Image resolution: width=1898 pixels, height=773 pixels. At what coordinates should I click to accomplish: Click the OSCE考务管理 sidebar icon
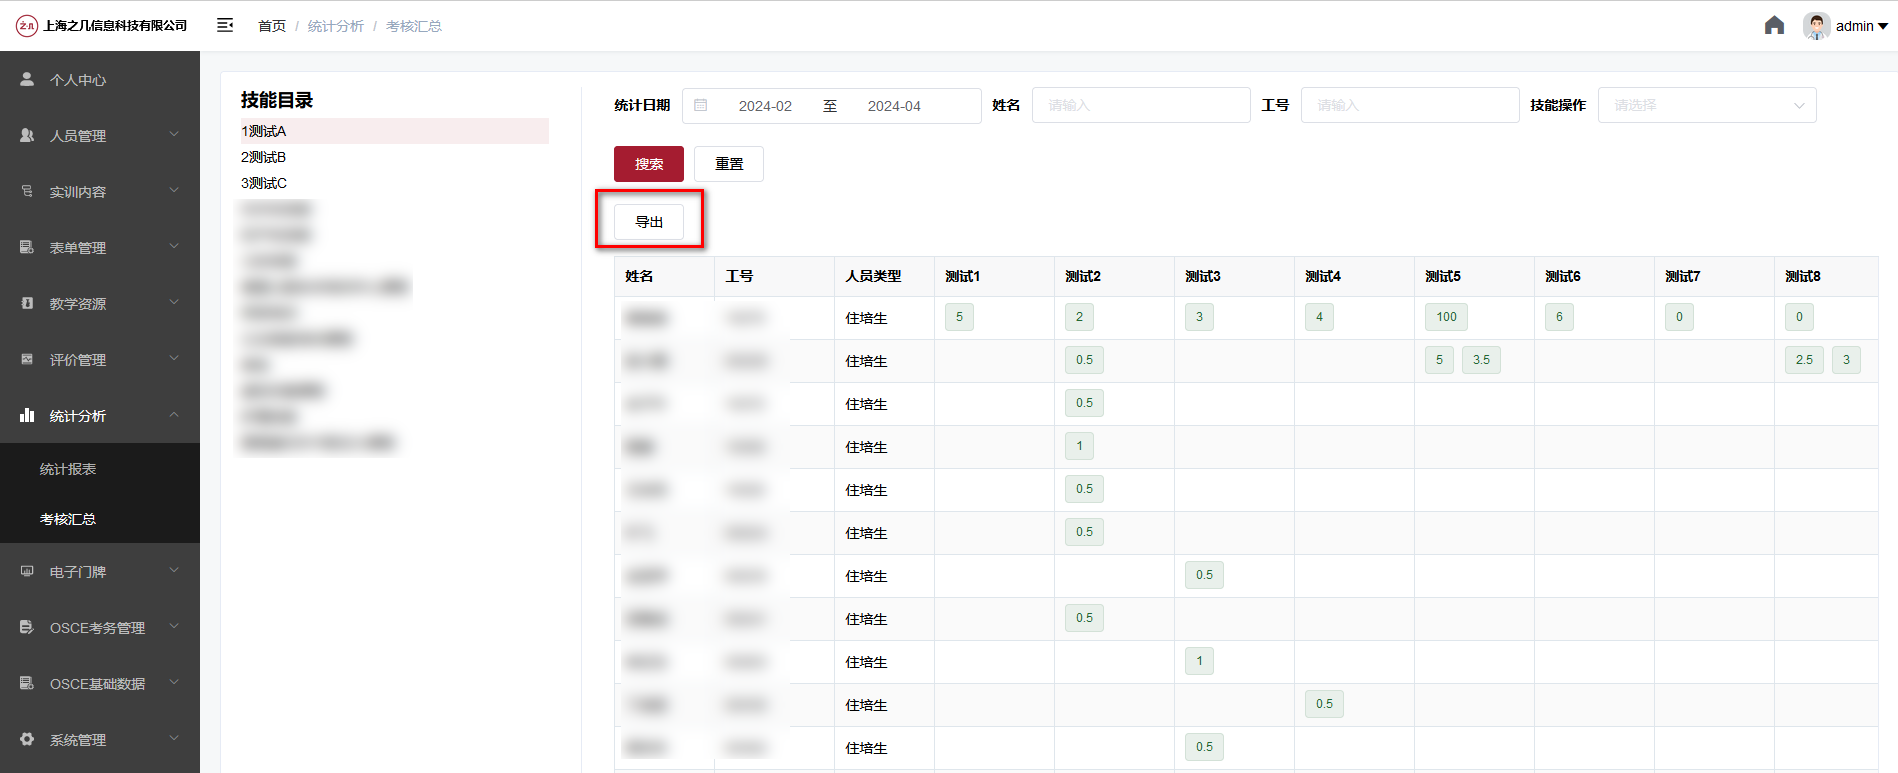27,627
